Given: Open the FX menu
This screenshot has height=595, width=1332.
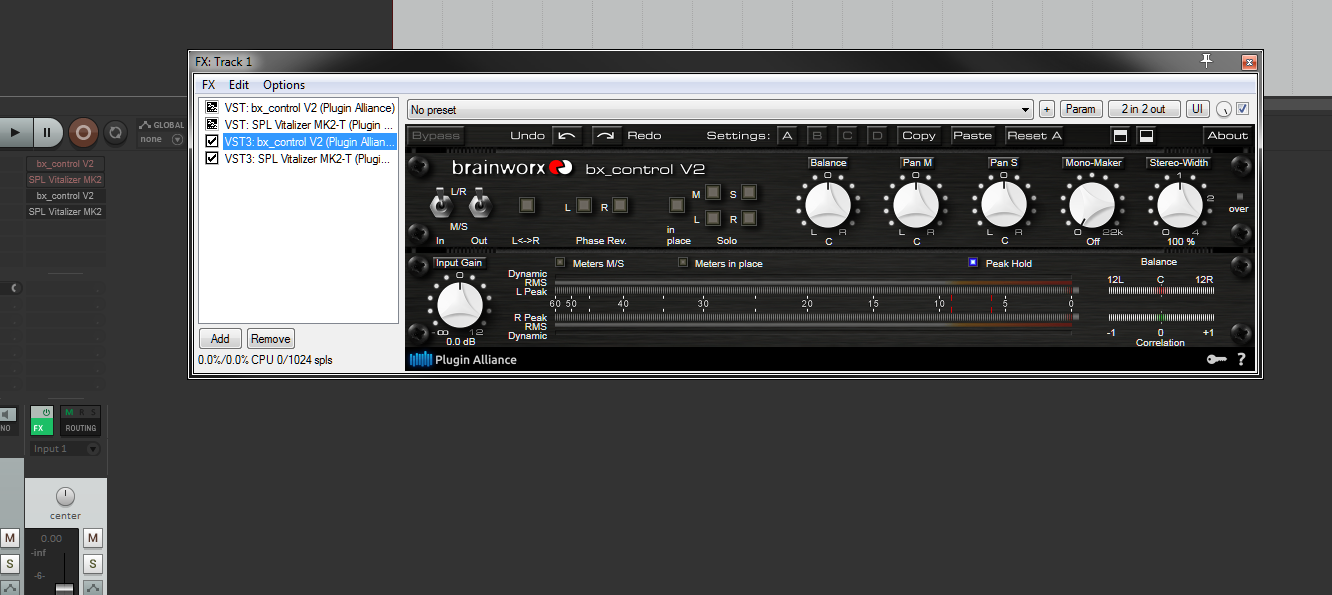Looking at the screenshot, I should coord(208,85).
